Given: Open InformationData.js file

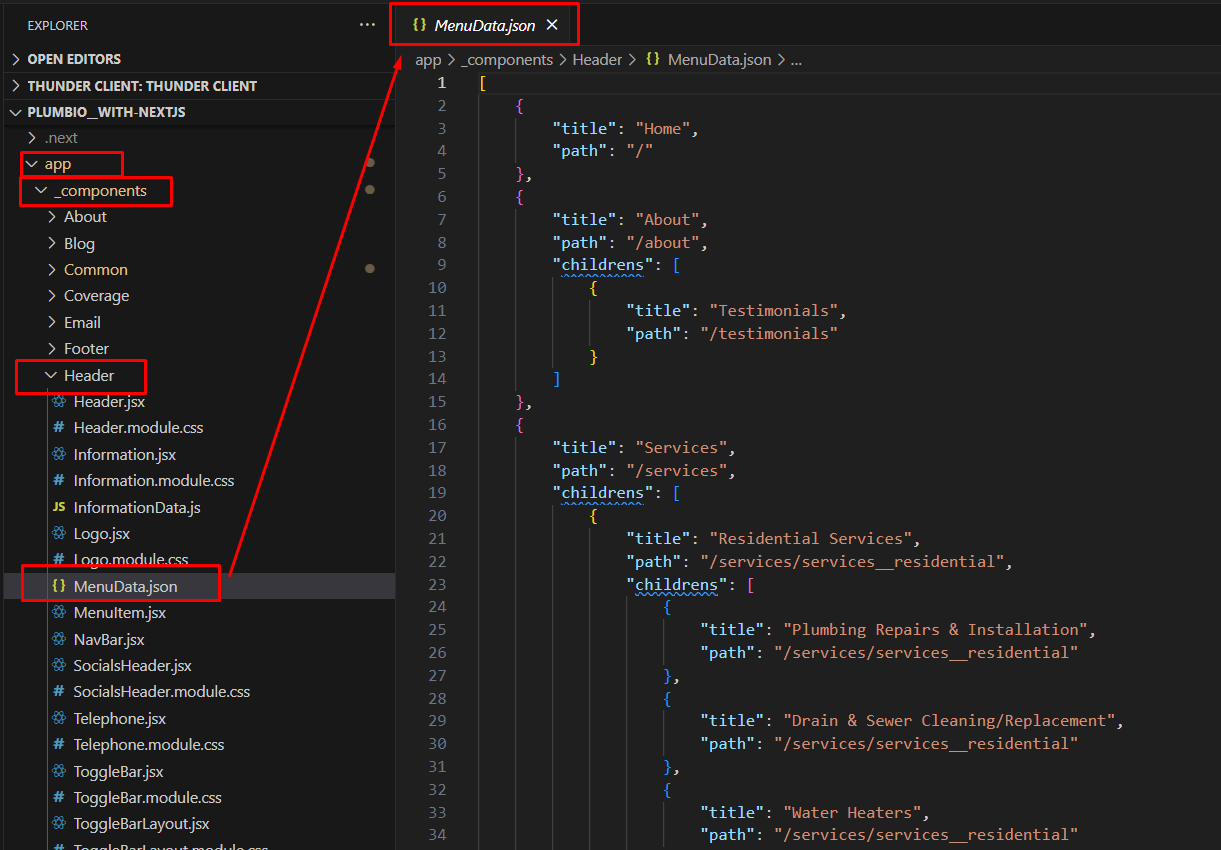Looking at the screenshot, I should point(136,507).
